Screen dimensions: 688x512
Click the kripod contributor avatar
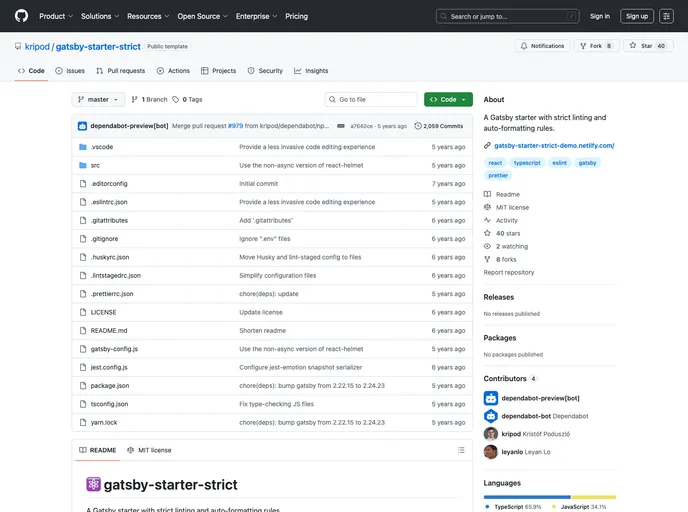pyautogui.click(x=491, y=434)
